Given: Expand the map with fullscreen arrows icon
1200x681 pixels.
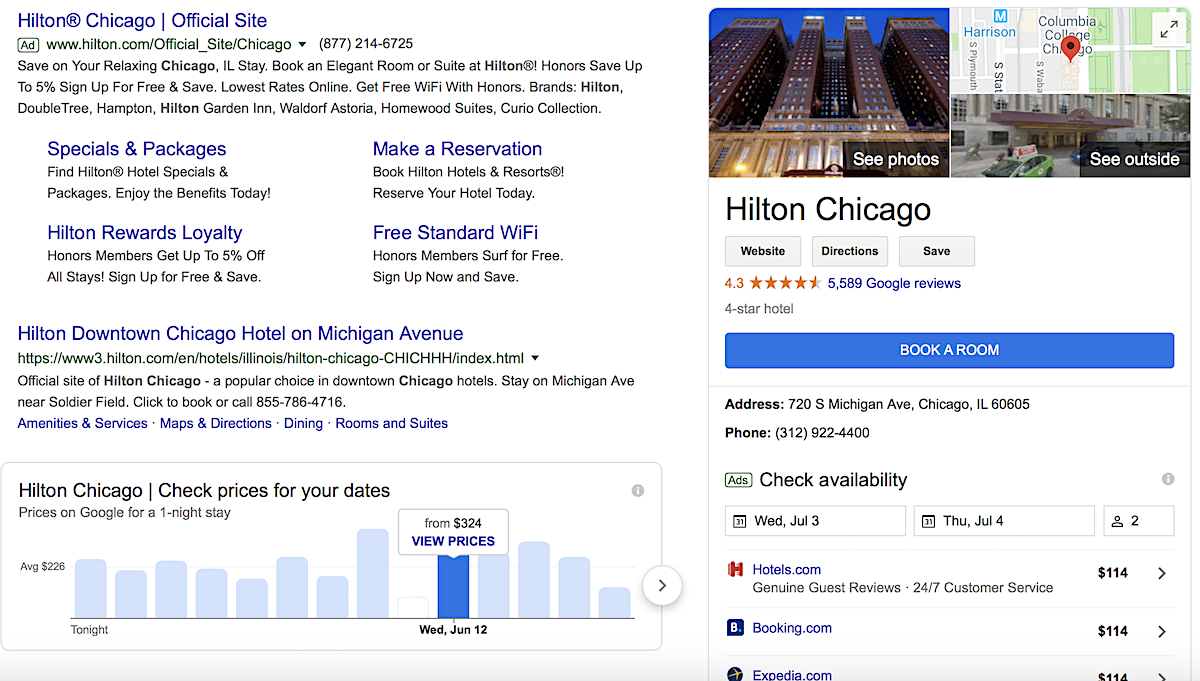Looking at the screenshot, I should pyautogui.click(x=1168, y=30).
